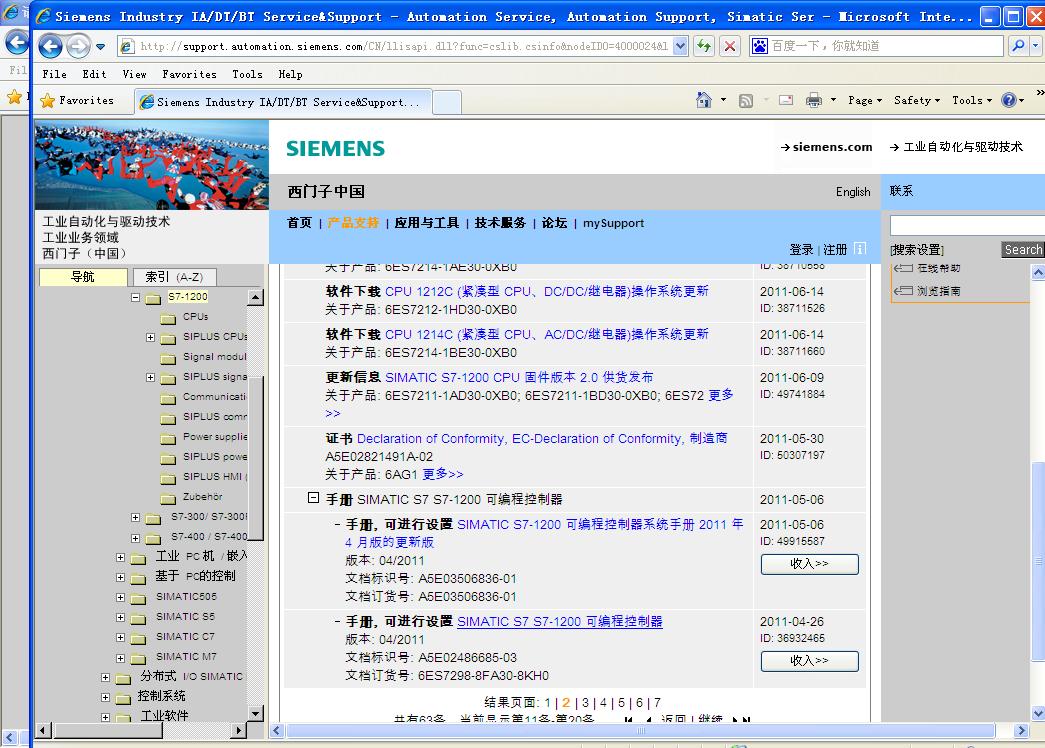Image resolution: width=1045 pixels, height=748 pixels.
Task: Click the RSS feeds icon
Action: (x=746, y=101)
